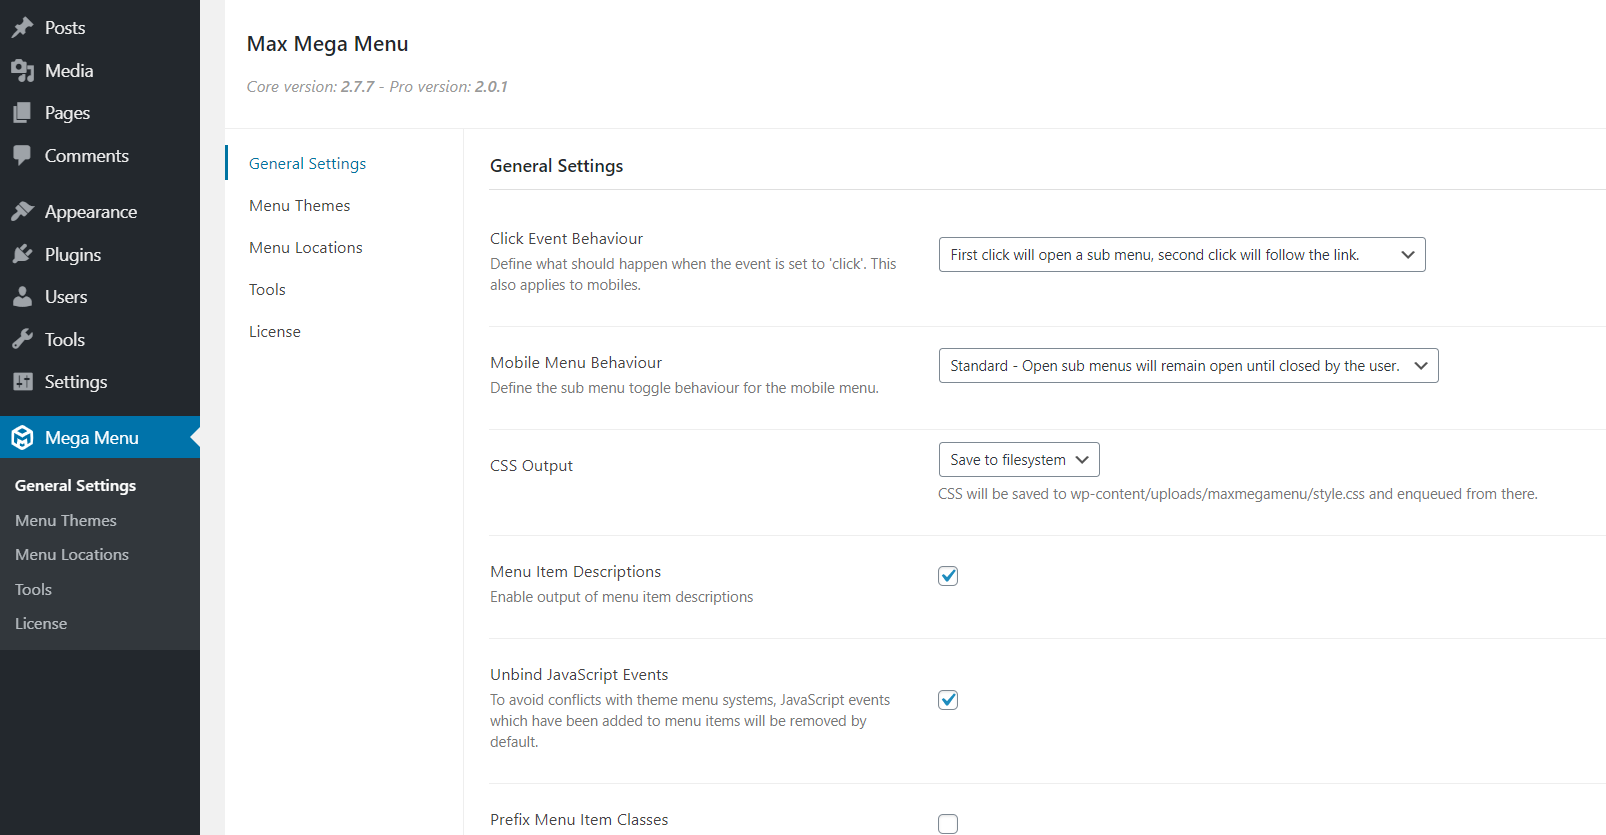The height and width of the screenshot is (835, 1606).
Task: Open Menu Locations in dark submenu
Action: pyautogui.click(x=72, y=555)
